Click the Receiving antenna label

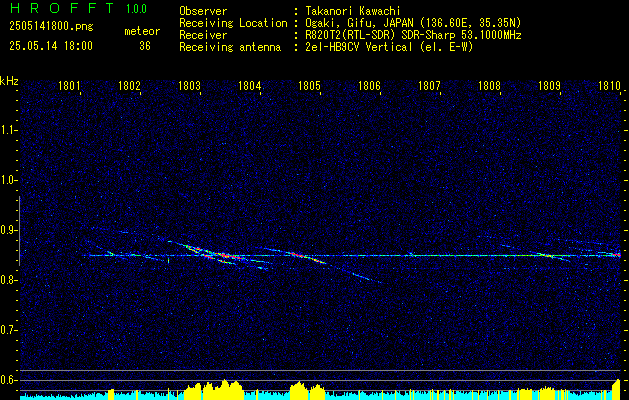pos(230,47)
